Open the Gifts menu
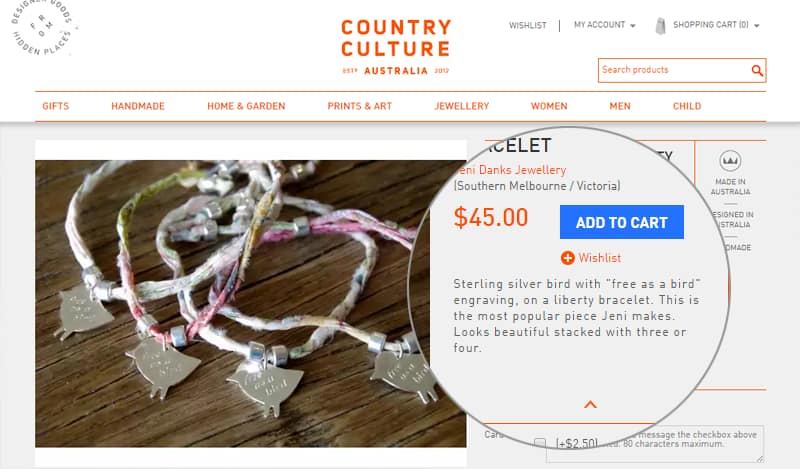 [56, 106]
